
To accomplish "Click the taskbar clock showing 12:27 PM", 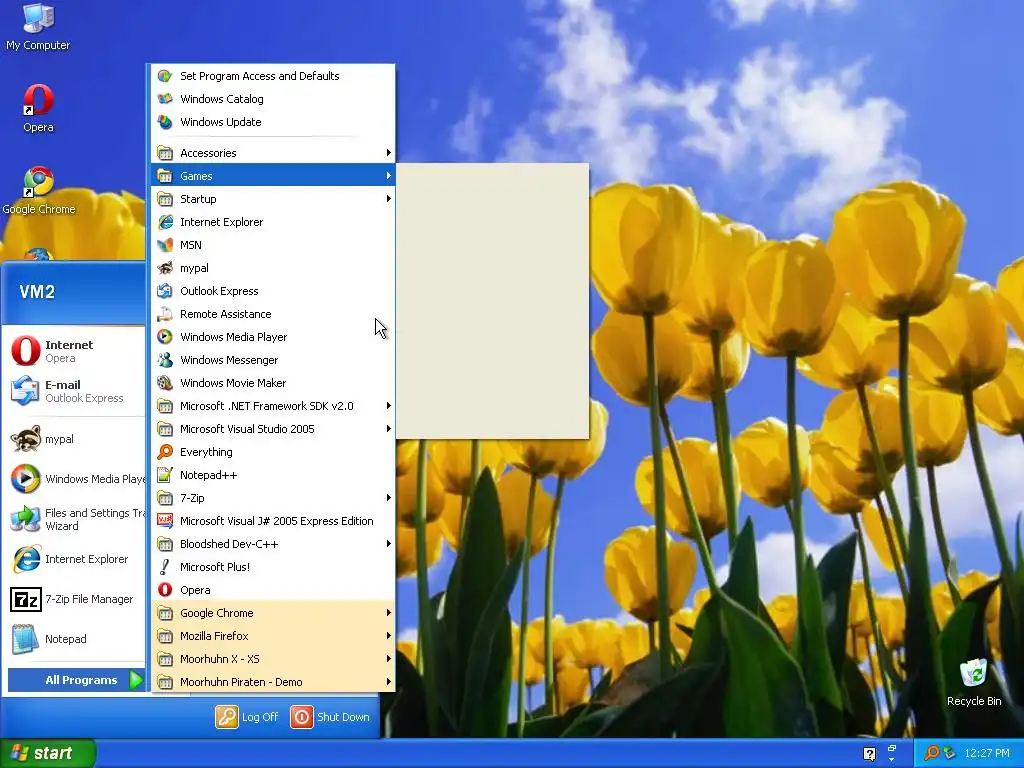I will [x=987, y=753].
